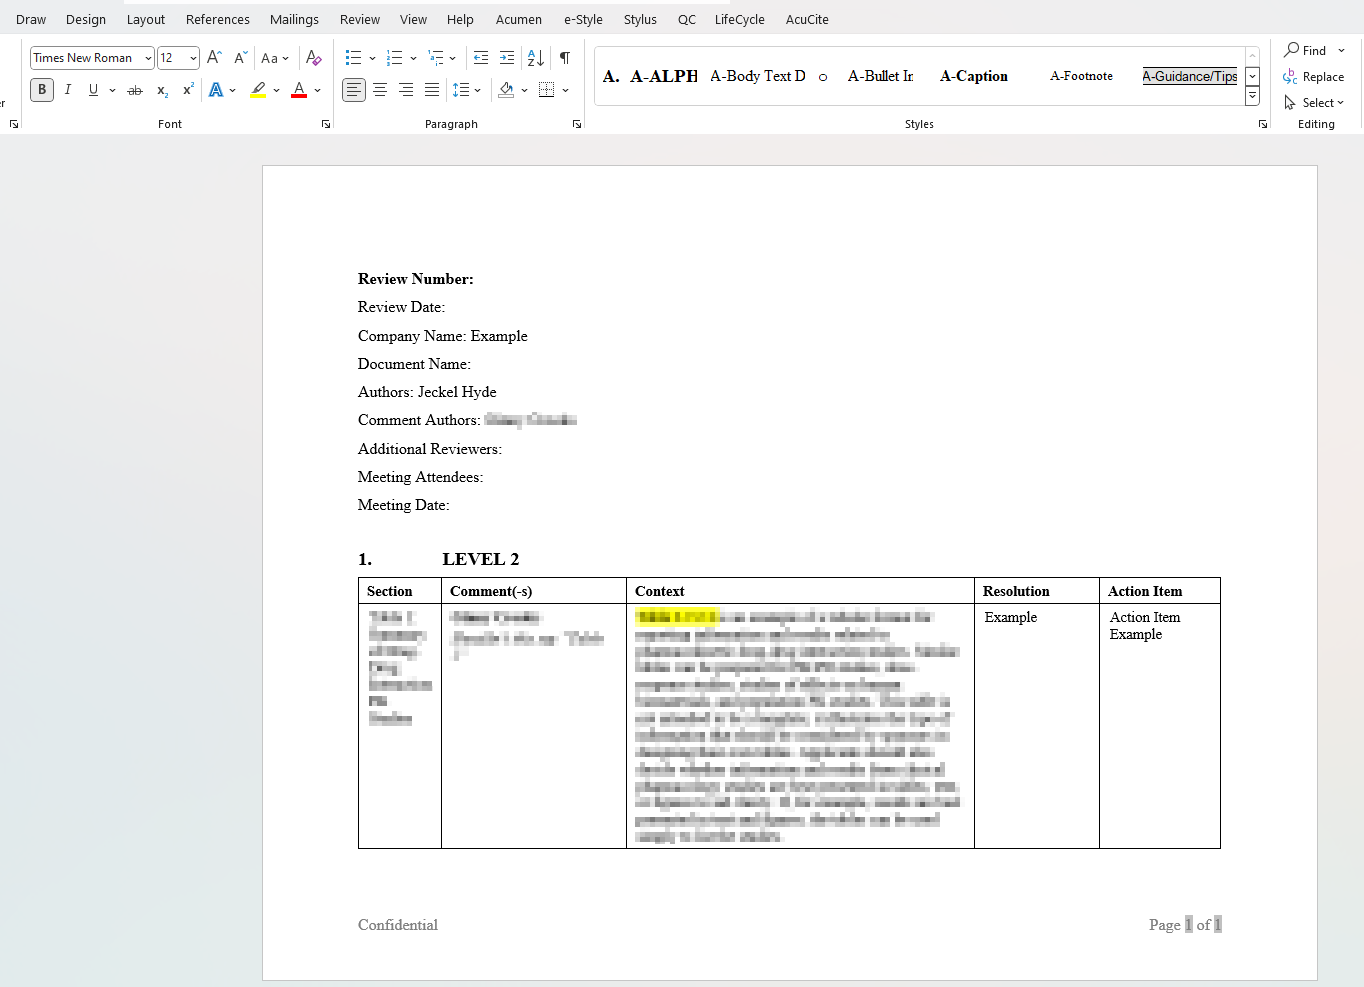Apply the A-Footnote style
The width and height of the screenshot is (1364, 987).
1081,76
